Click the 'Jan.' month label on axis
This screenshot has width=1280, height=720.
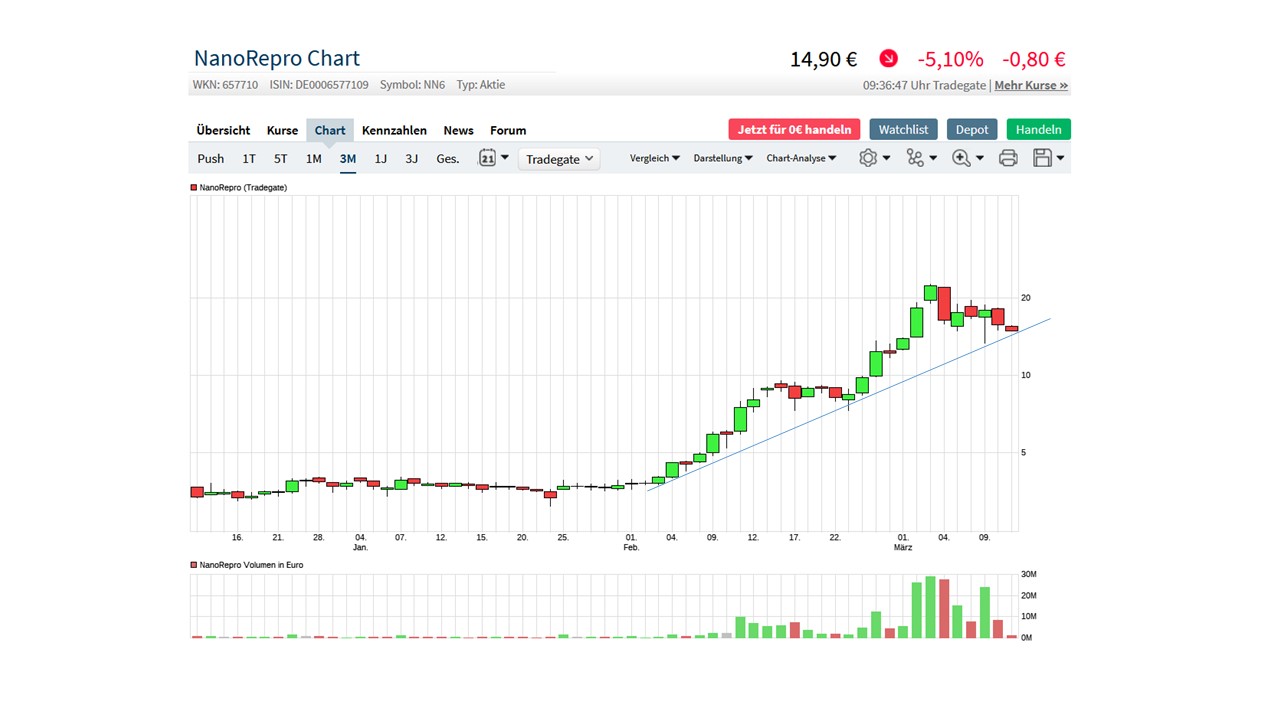point(361,548)
